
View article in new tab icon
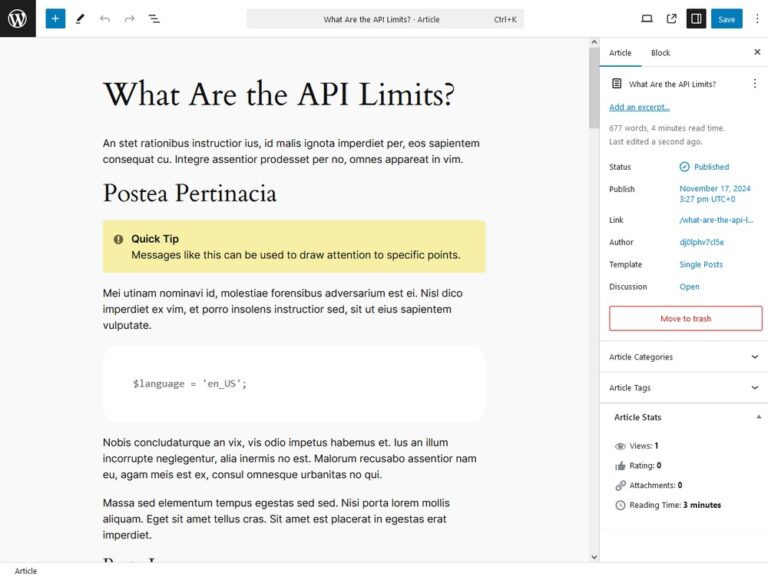[x=672, y=19]
